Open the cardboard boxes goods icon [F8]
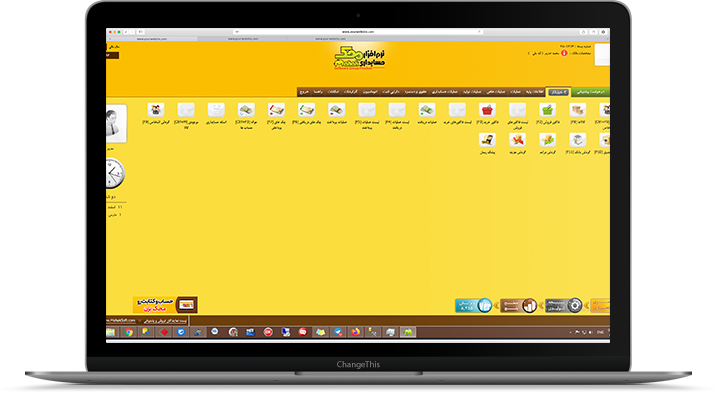Screen dimensions: 717x393 [578, 110]
